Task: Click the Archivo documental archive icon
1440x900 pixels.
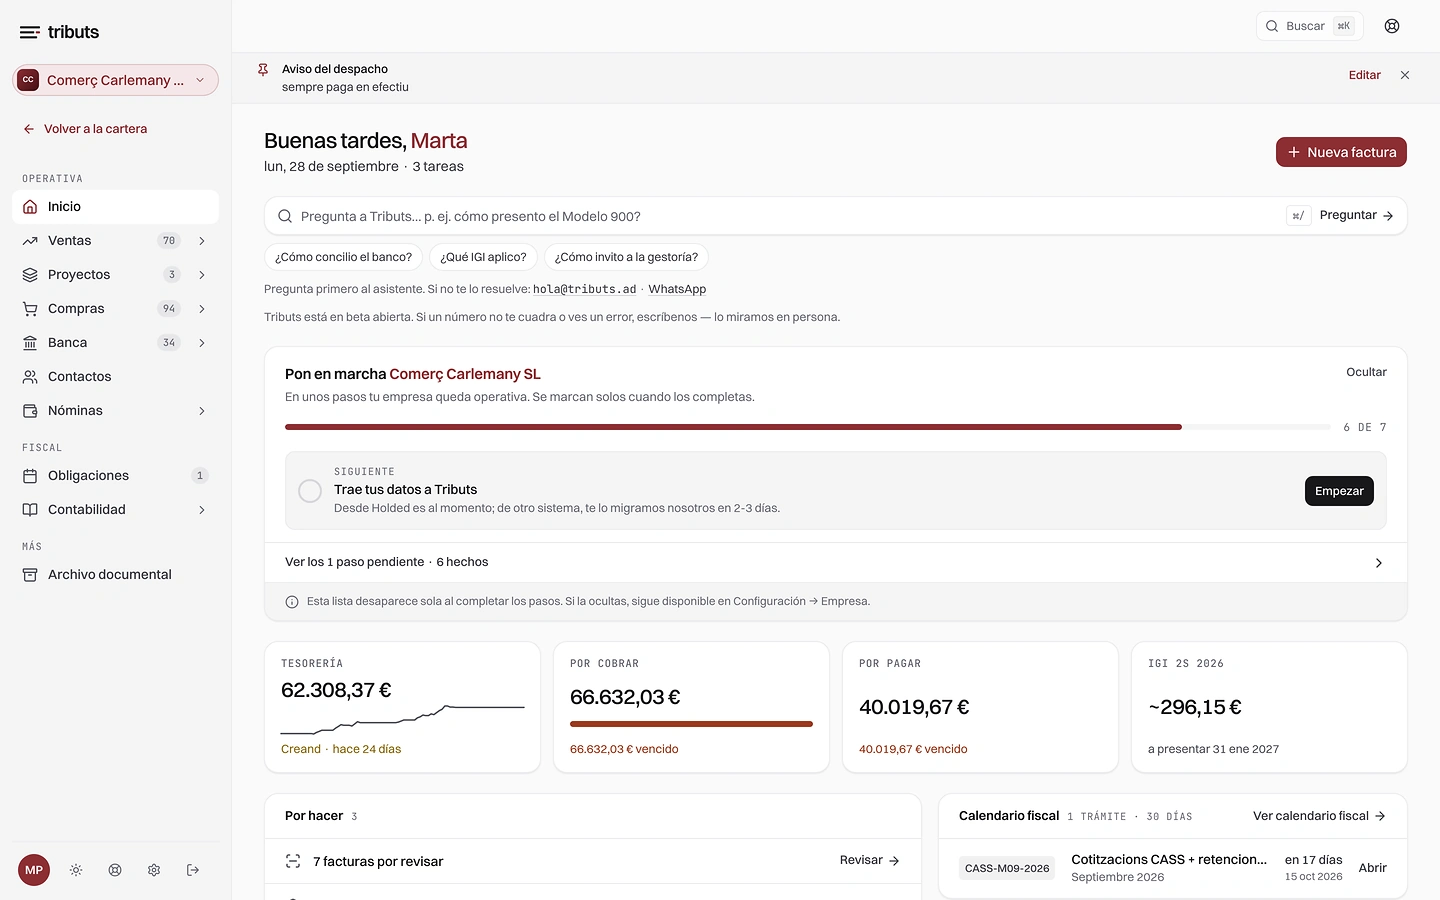Action: [30, 575]
